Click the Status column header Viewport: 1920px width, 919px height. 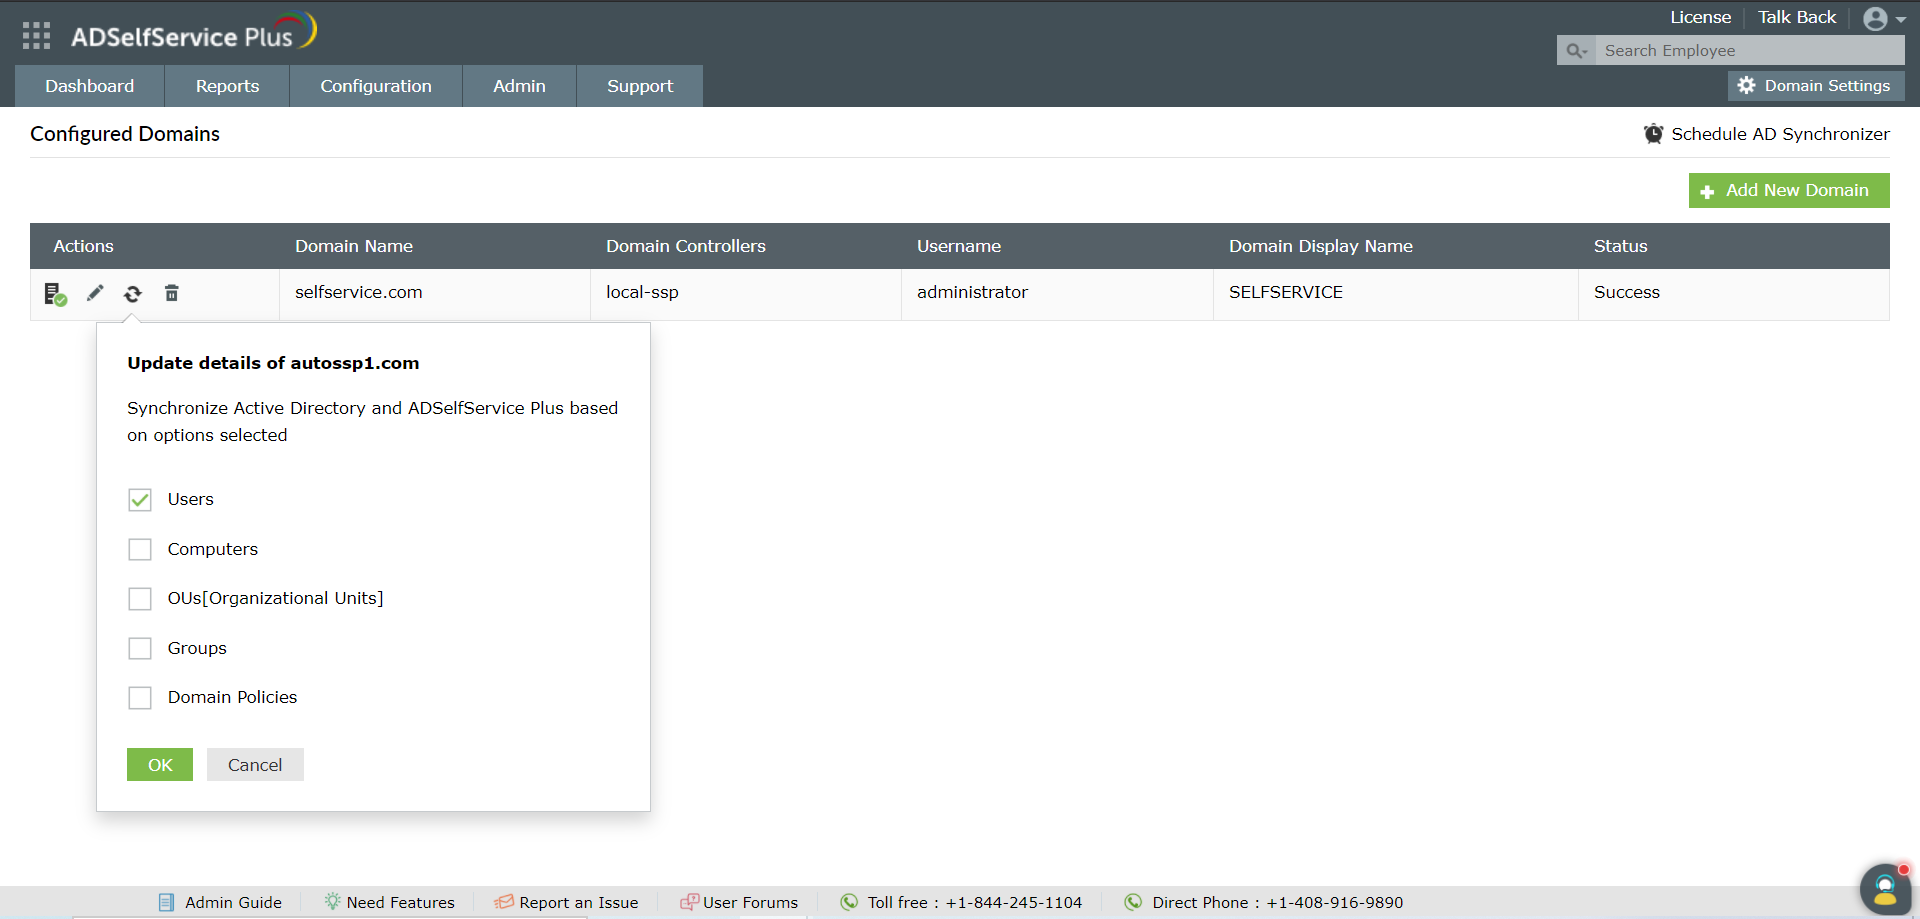click(x=1620, y=246)
